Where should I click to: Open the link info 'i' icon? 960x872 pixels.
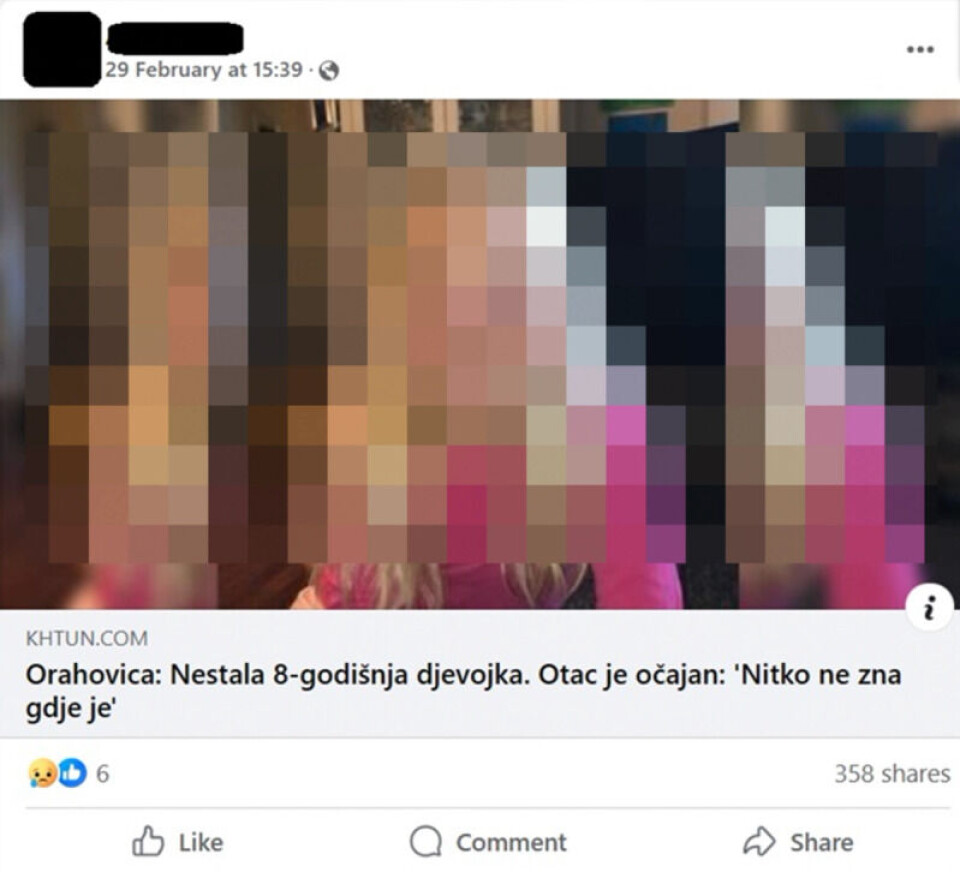(x=929, y=607)
